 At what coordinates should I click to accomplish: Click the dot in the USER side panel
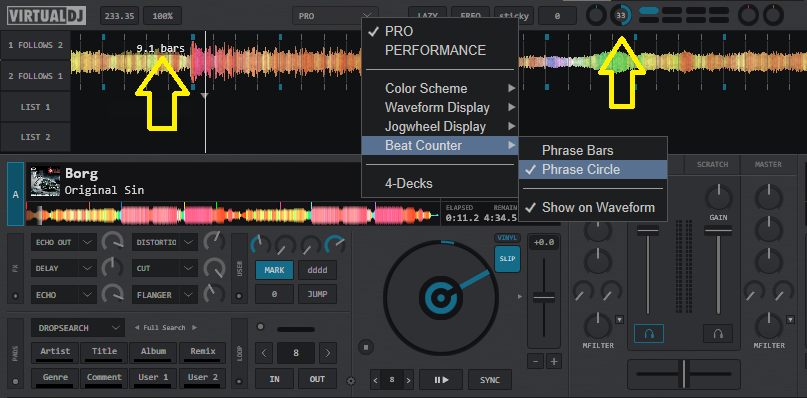pos(239,296)
